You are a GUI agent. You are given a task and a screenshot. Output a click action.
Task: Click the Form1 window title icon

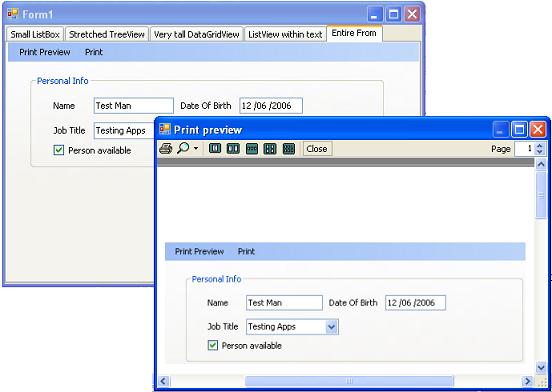pos(13,14)
